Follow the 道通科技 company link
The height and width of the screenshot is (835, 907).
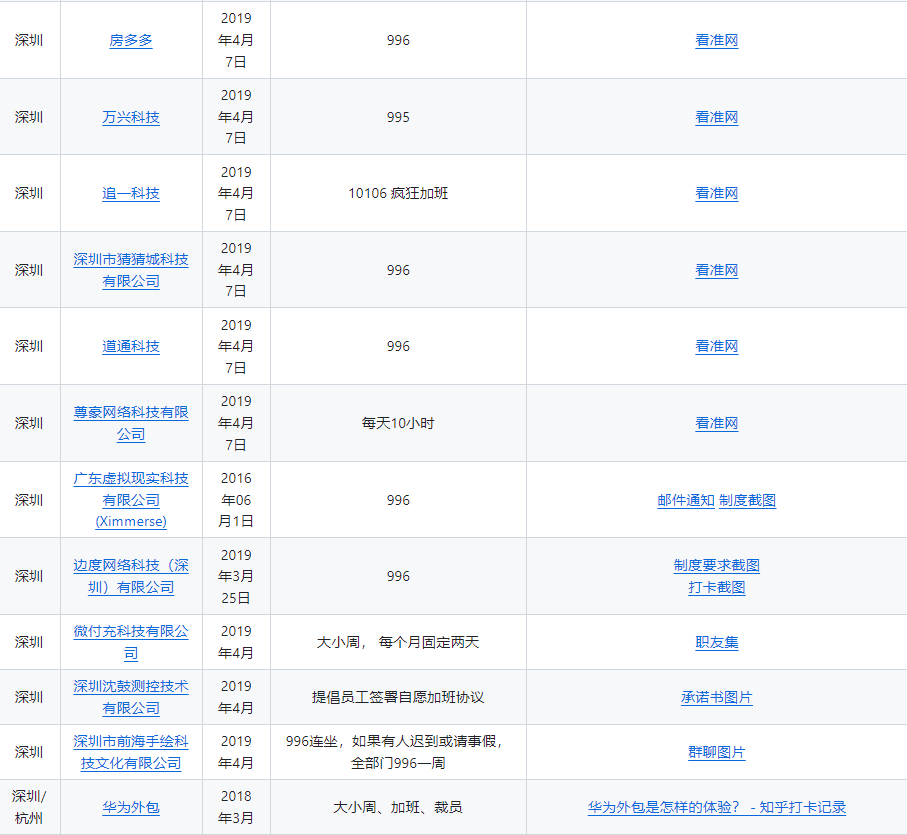[x=131, y=346]
